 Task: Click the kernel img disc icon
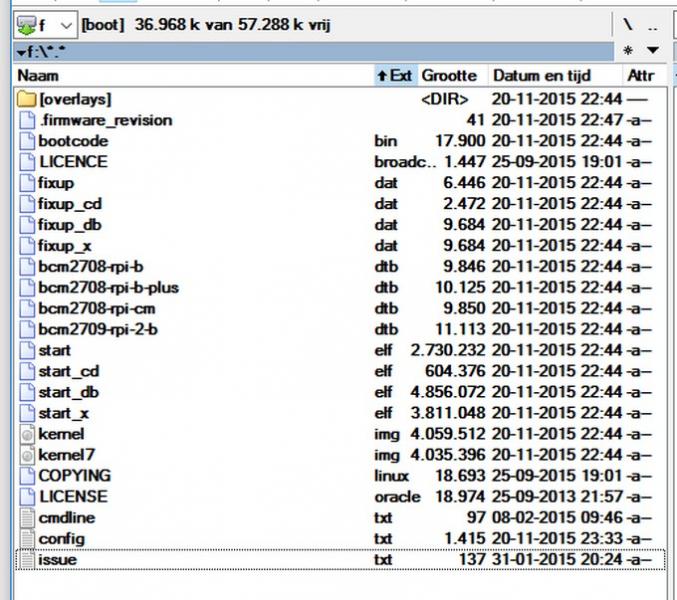pyautogui.click(x=27, y=434)
